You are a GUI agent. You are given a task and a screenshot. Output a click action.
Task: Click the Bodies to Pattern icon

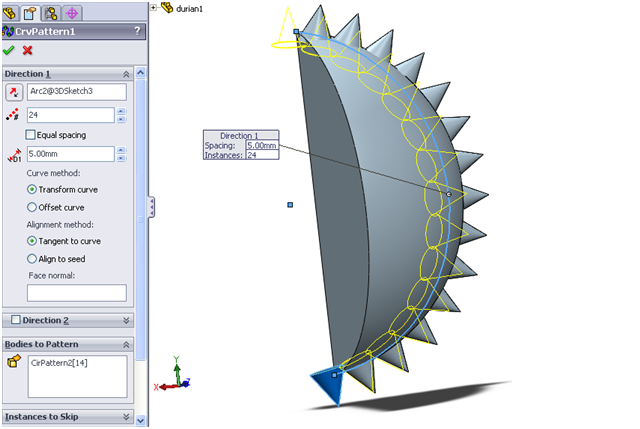point(13,361)
